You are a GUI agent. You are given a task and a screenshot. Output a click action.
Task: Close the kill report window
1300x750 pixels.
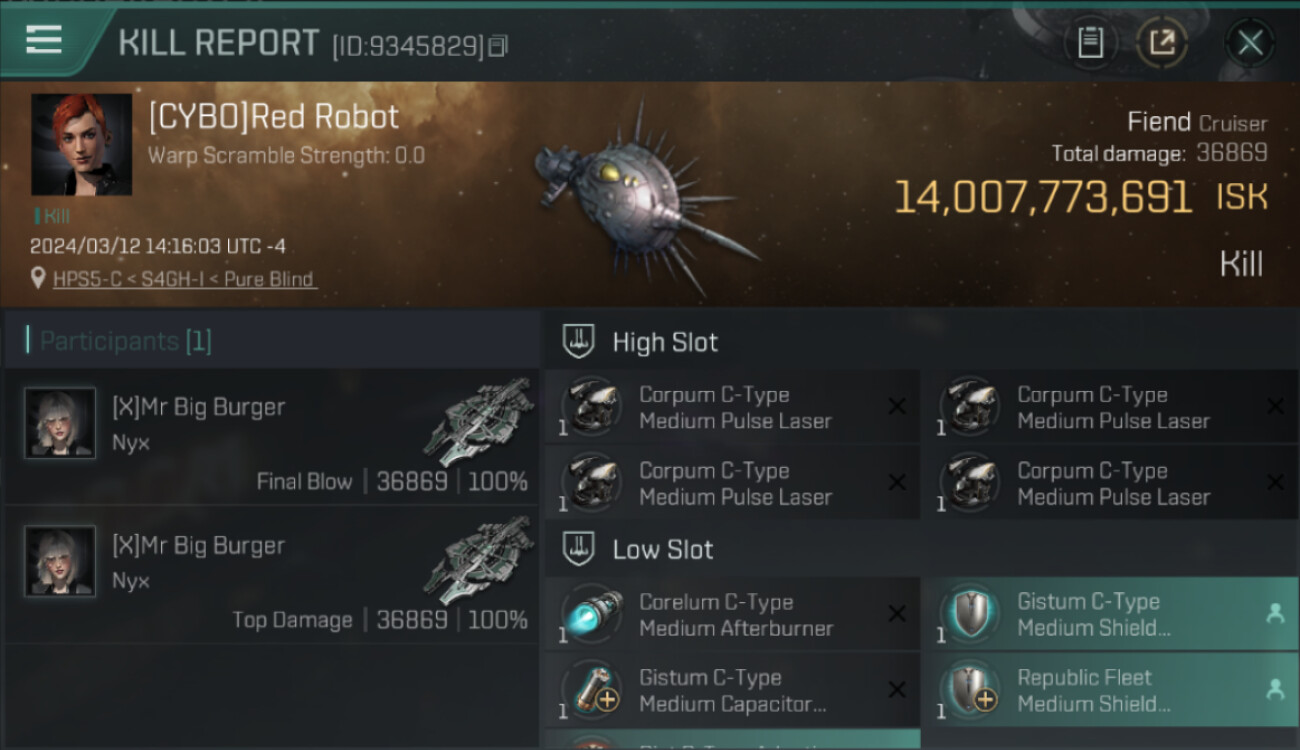click(1250, 42)
